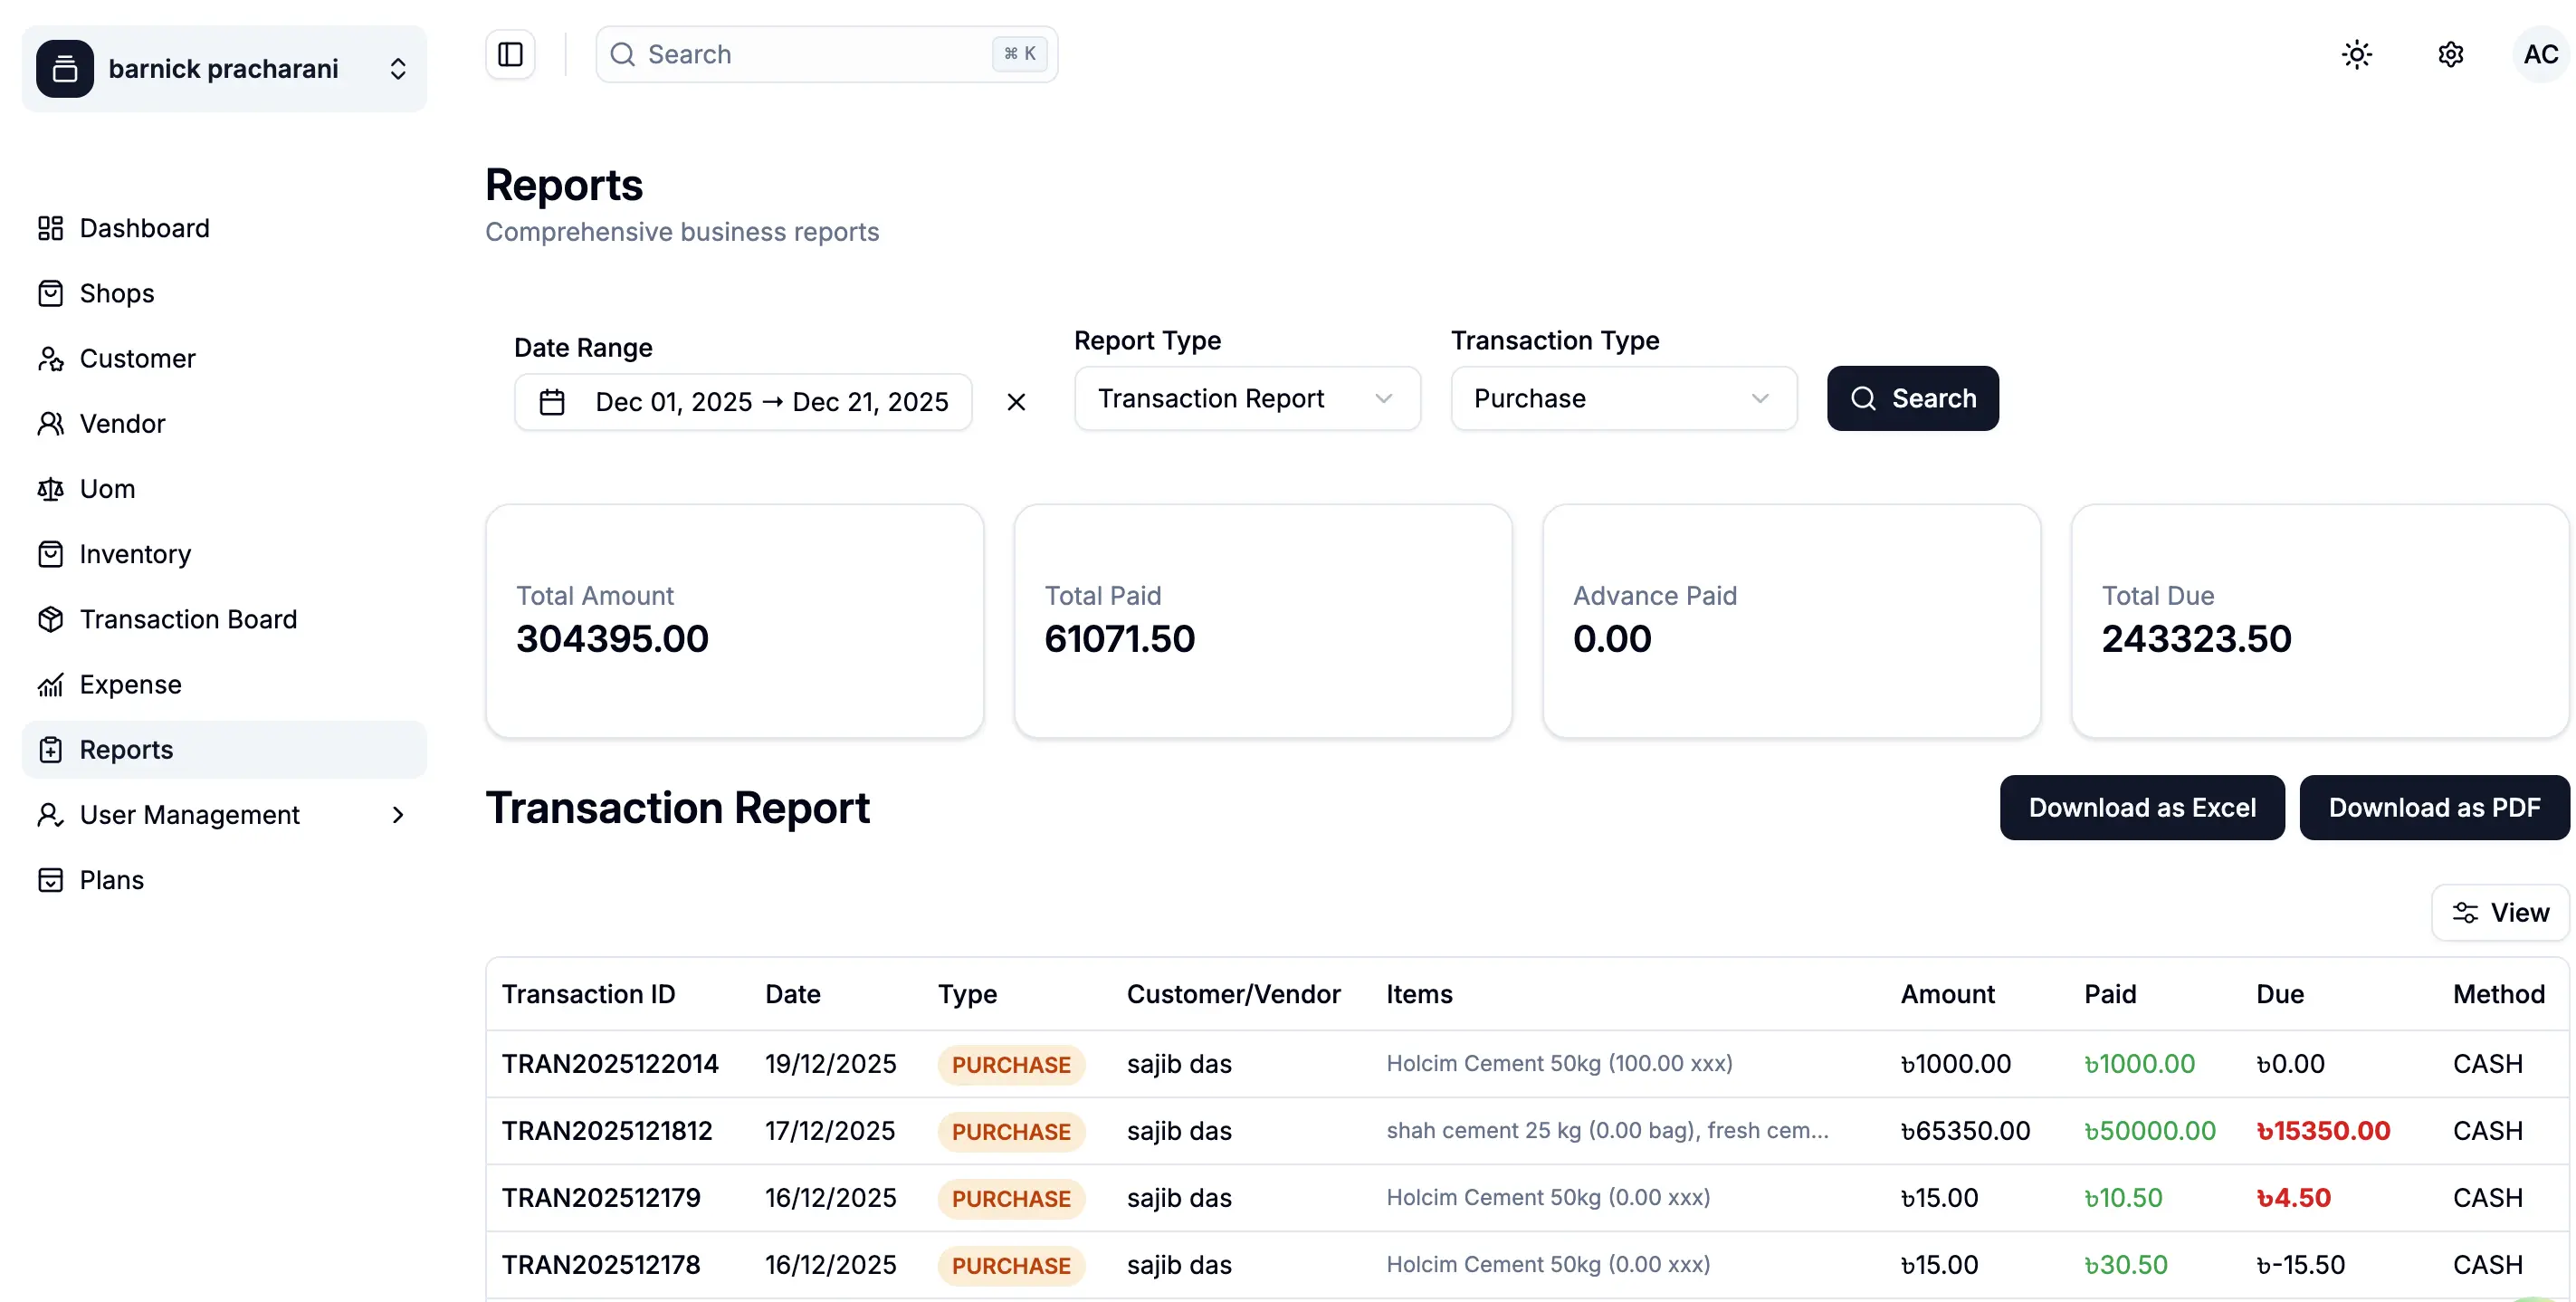Viewport: 2576px width, 1302px height.
Task: Go to Inventory menu item
Action: coord(135,554)
